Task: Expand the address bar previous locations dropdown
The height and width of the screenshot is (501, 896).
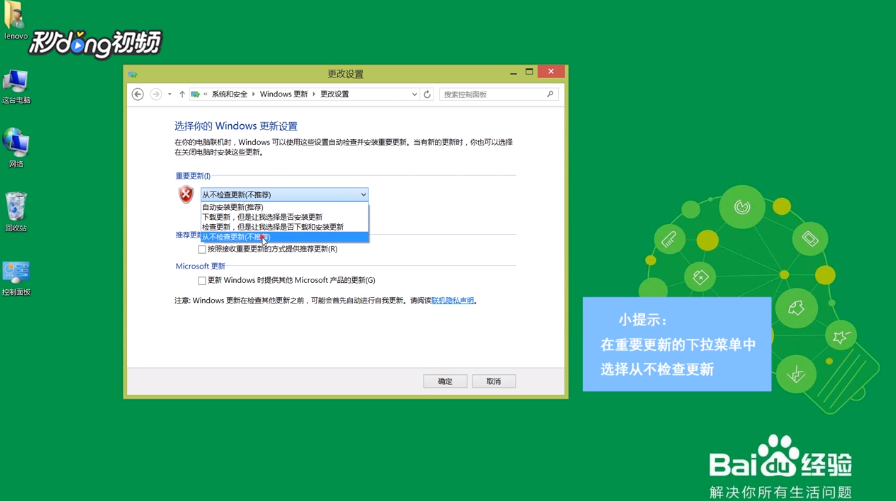Action: point(414,94)
